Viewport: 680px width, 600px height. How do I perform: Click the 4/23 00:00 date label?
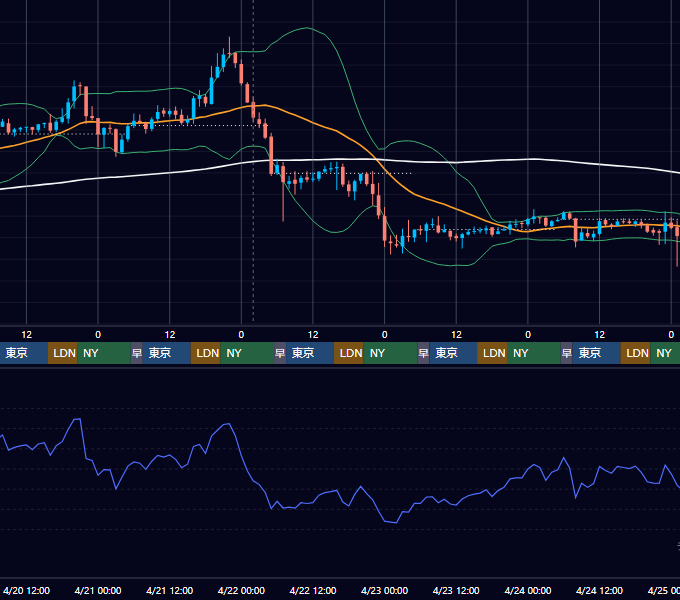tap(384, 590)
